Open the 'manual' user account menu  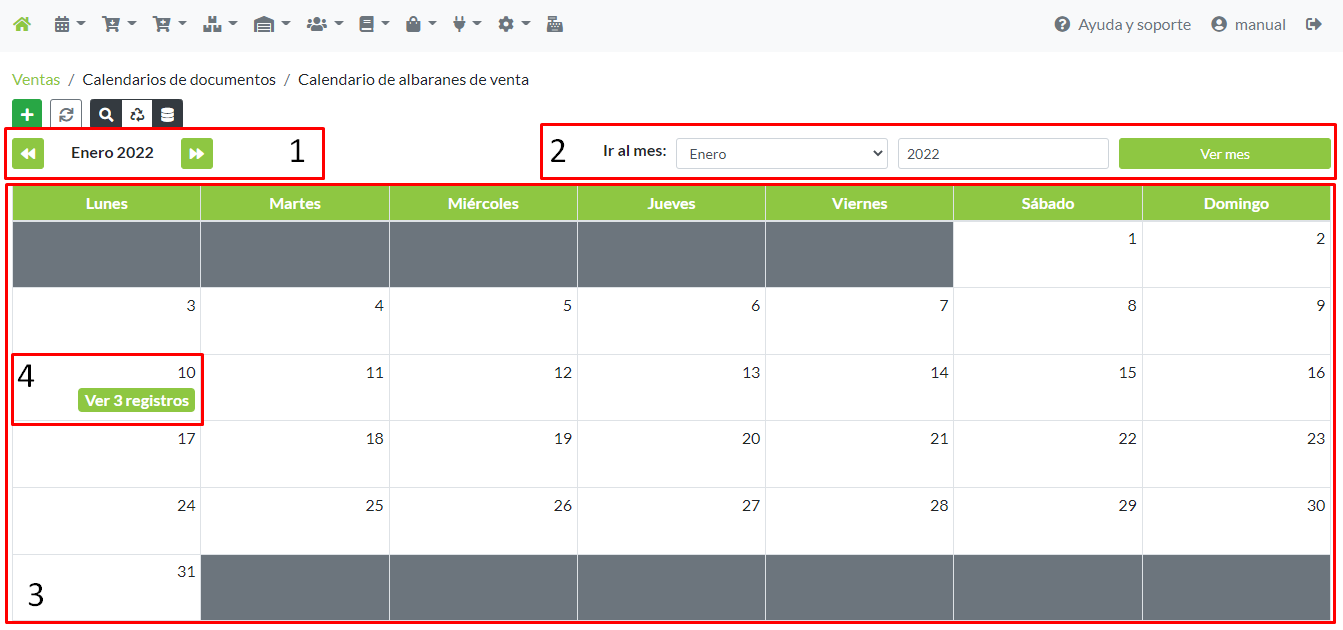(x=1248, y=24)
